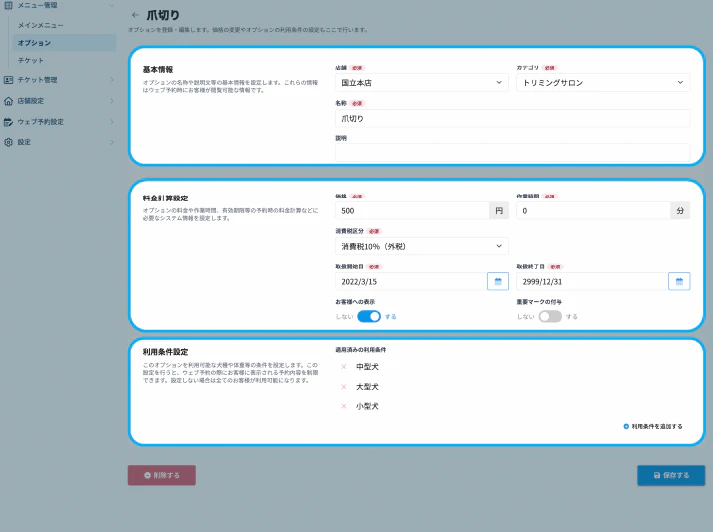The width and height of the screenshot is (713, 532).
Task: Remove the 小型犬 condition with its X
Action: coord(344,407)
